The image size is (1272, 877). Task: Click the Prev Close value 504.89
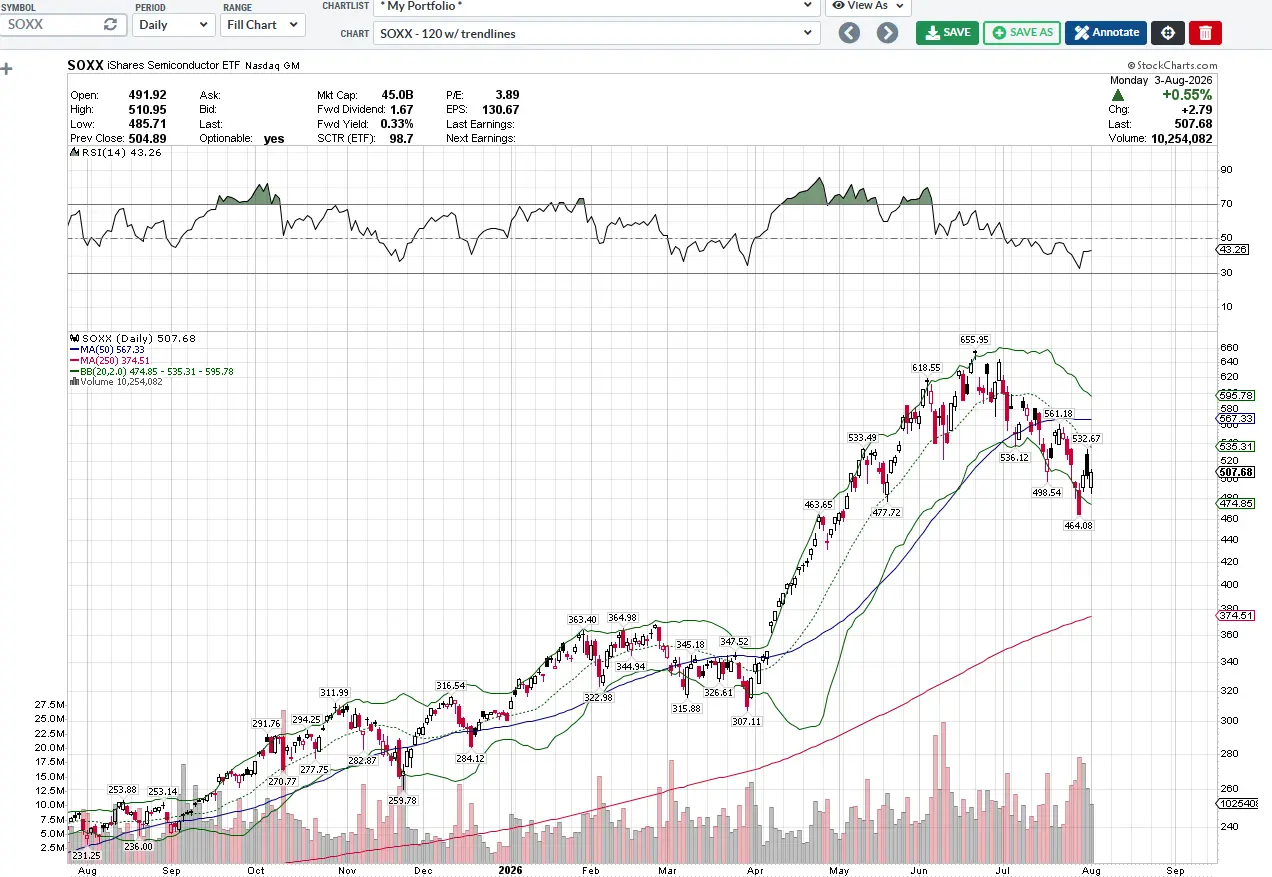click(x=147, y=139)
